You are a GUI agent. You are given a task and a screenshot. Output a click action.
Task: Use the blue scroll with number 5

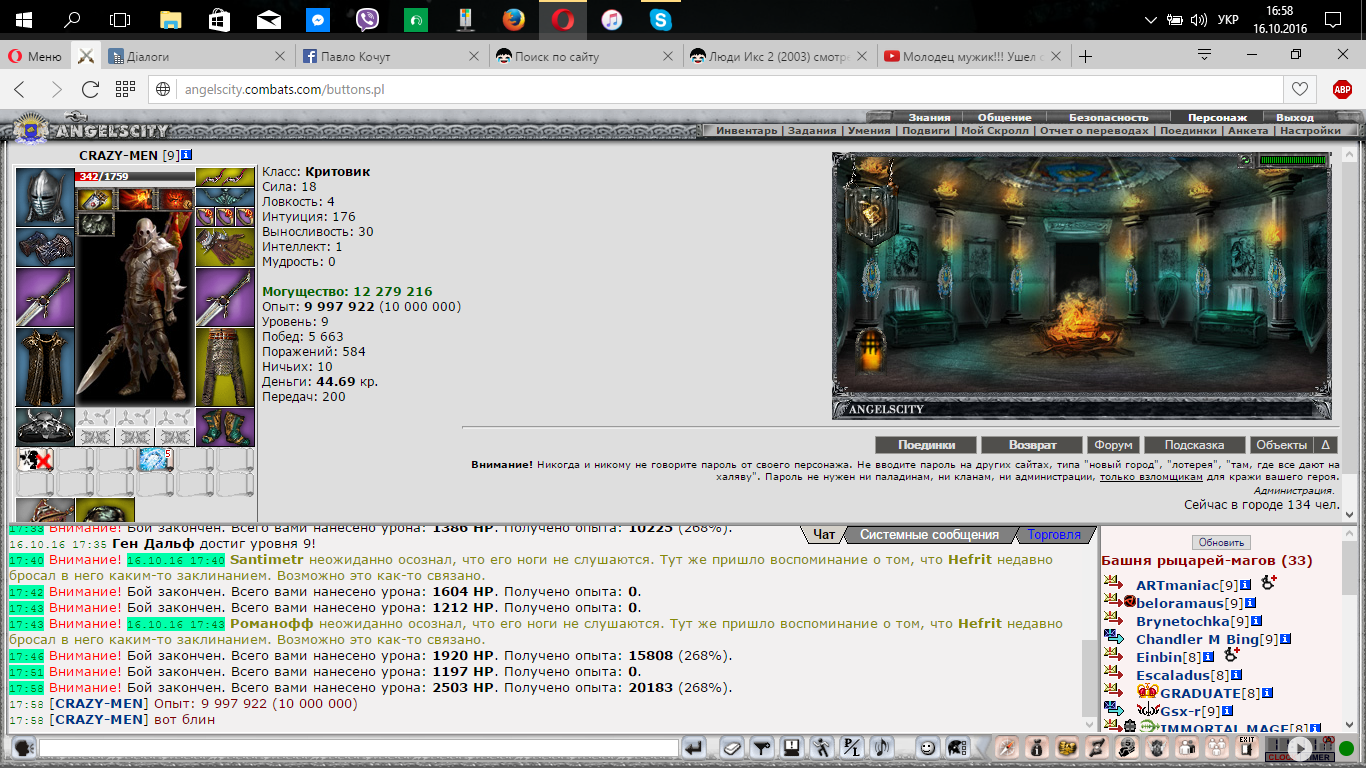click(x=155, y=459)
